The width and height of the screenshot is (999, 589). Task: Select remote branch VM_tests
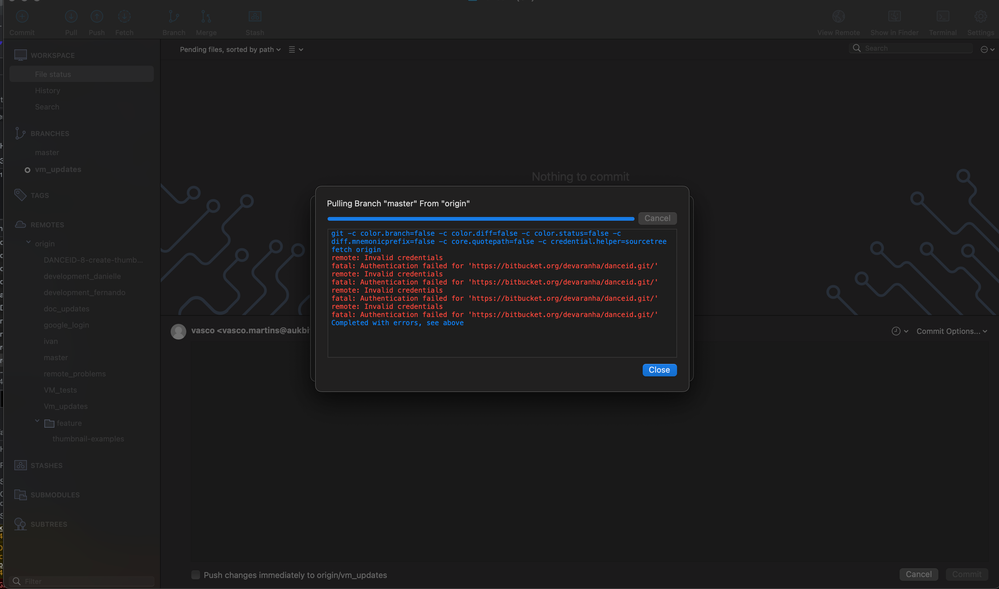click(60, 390)
